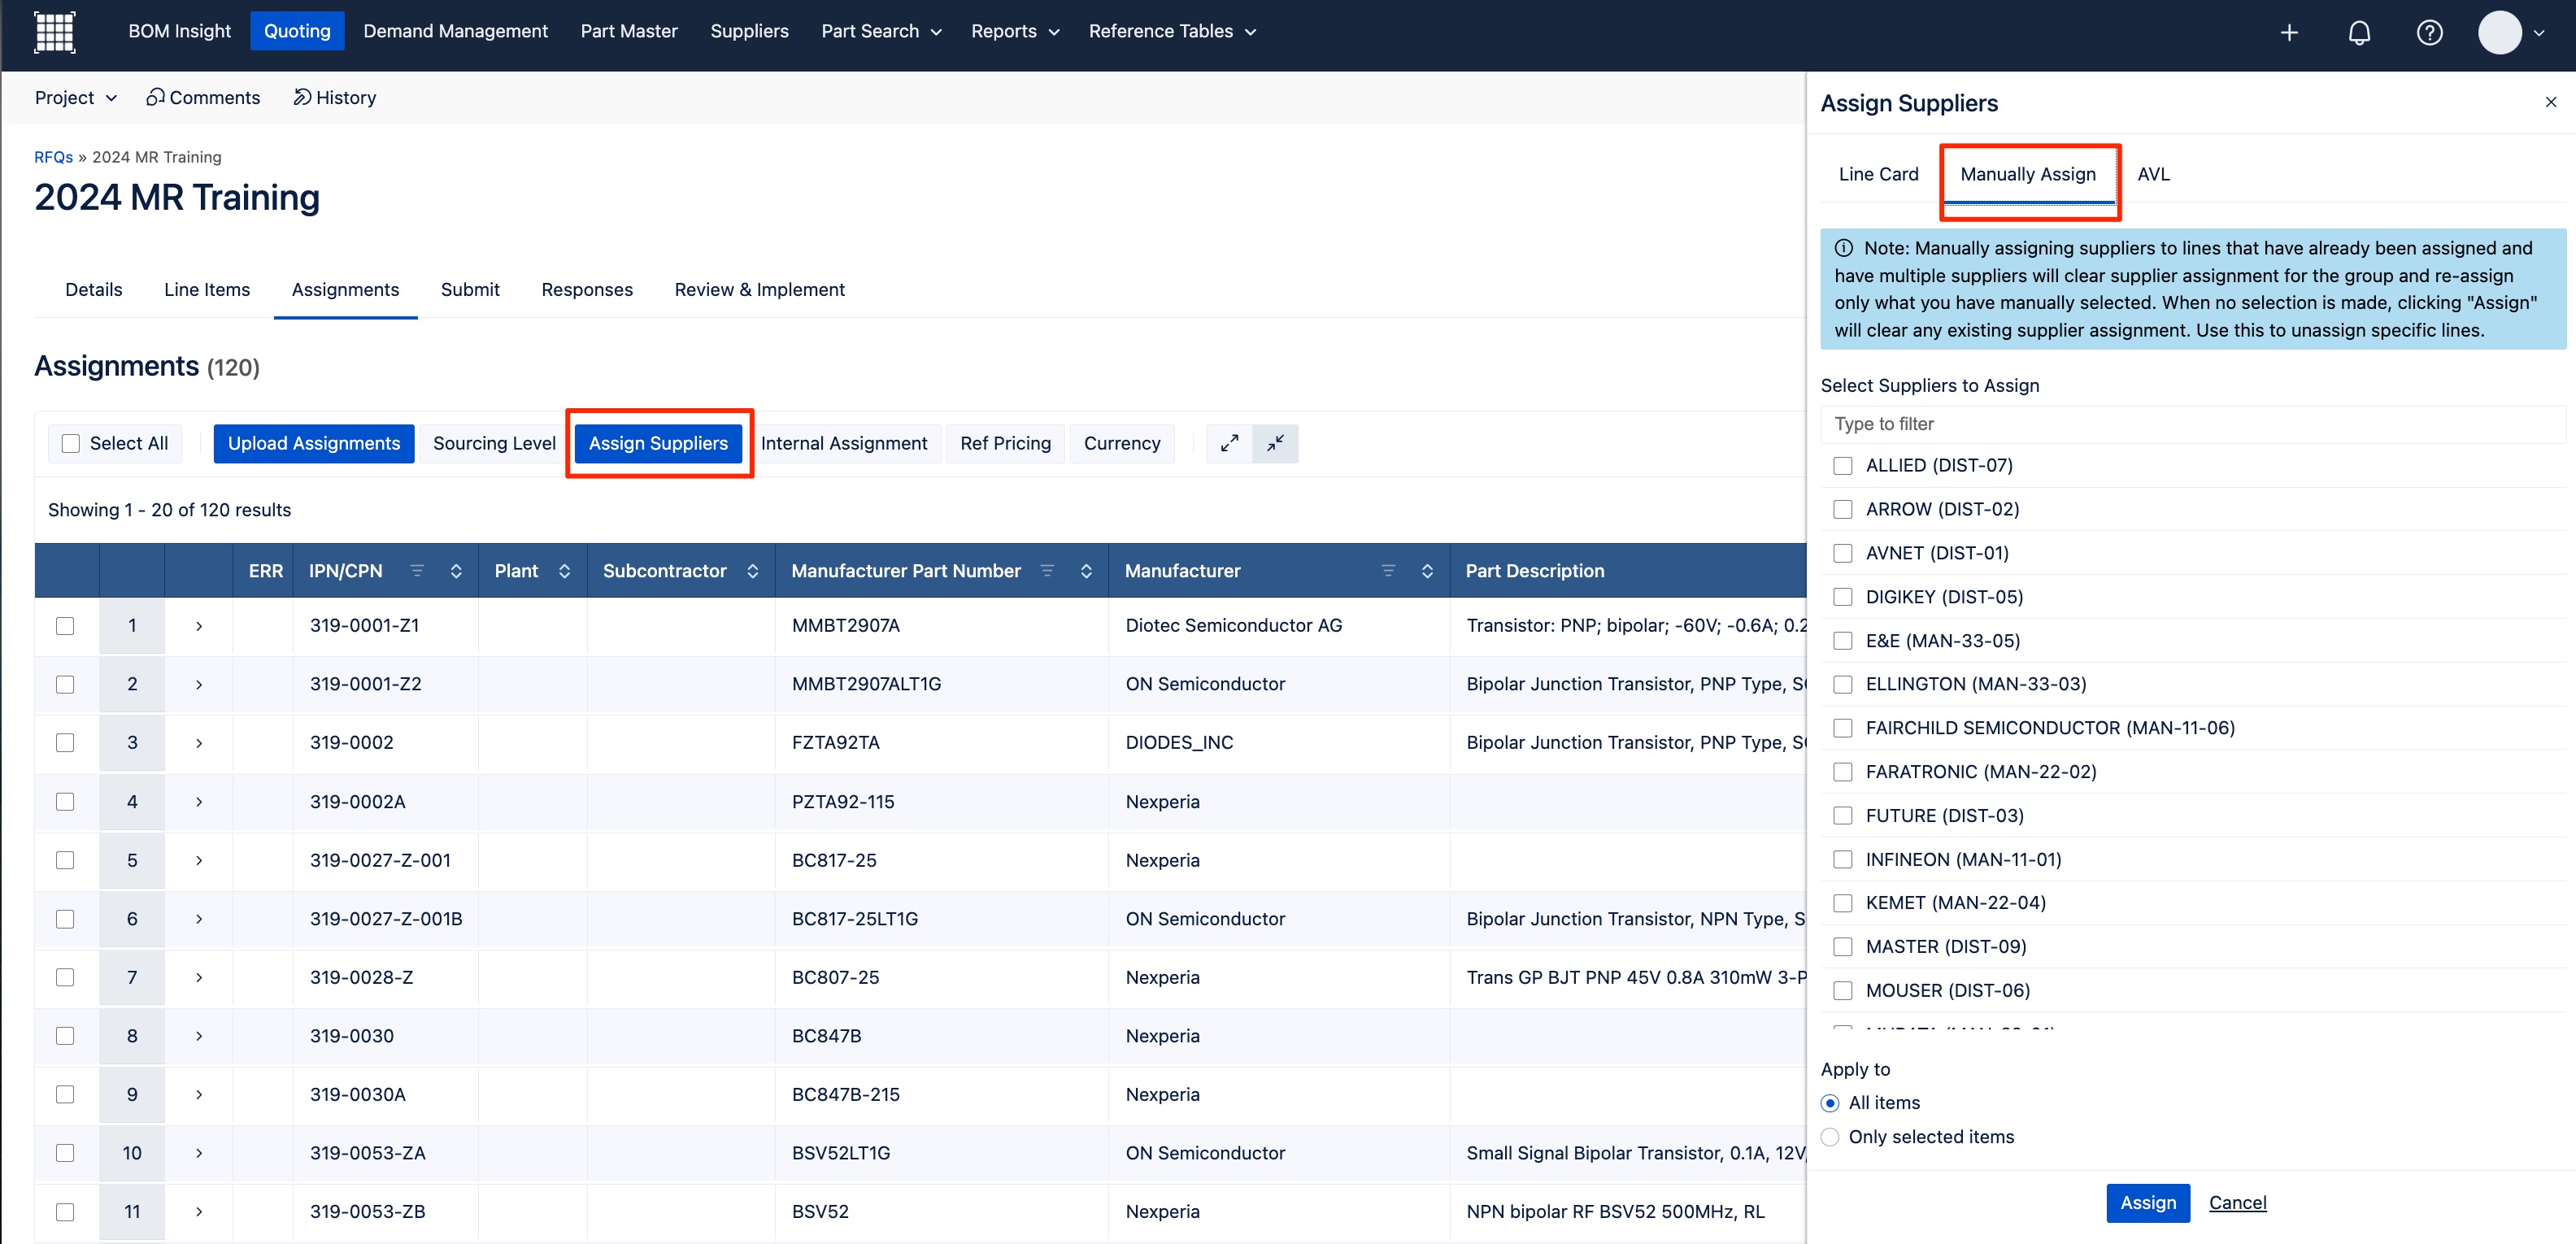This screenshot has height=1244, width=2576.
Task: Select the Only selected items radio button
Action: [1830, 1137]
